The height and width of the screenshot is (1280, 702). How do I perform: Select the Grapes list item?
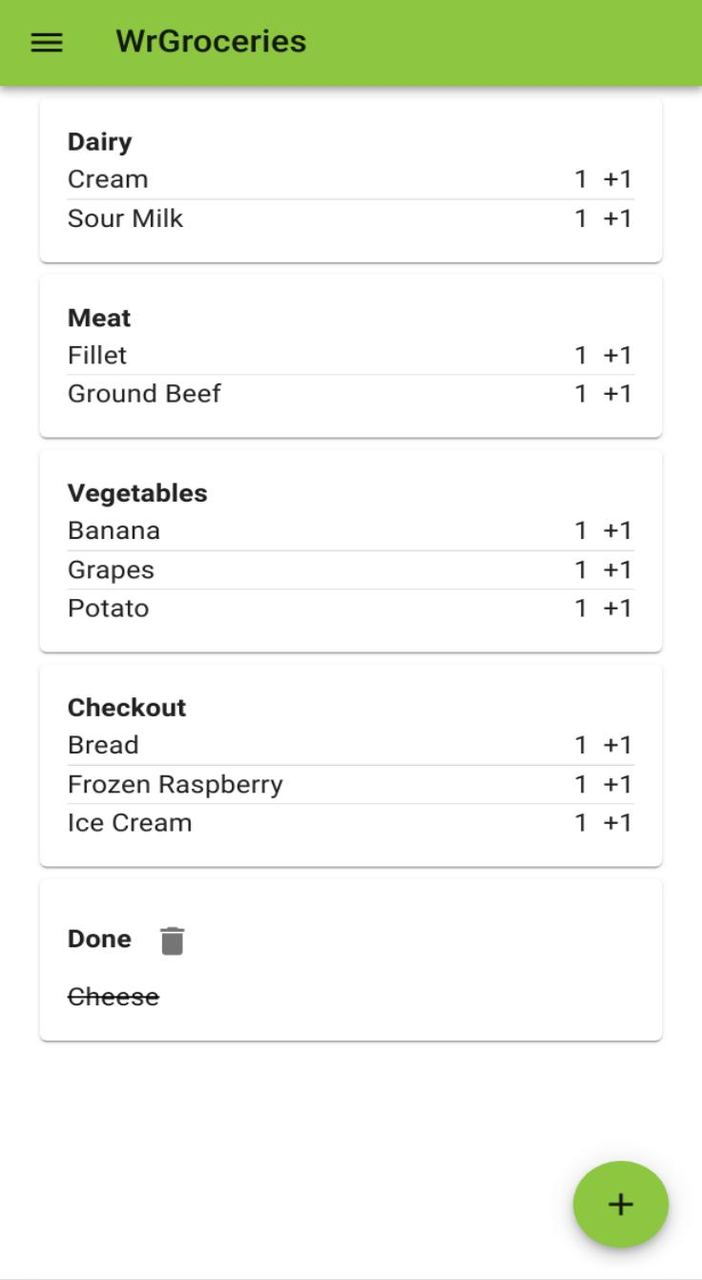click(x=110, y=569)
